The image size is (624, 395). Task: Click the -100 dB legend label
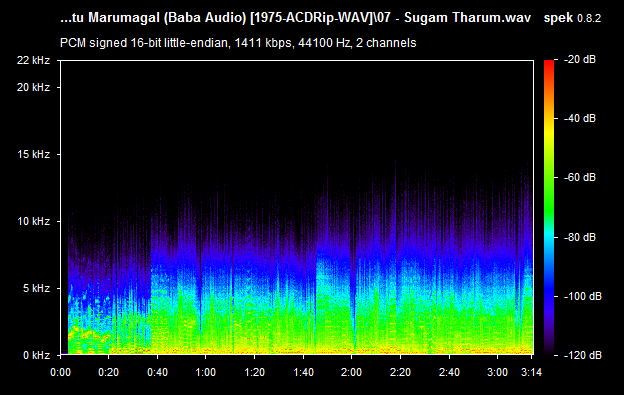click(x=583, y=296)
